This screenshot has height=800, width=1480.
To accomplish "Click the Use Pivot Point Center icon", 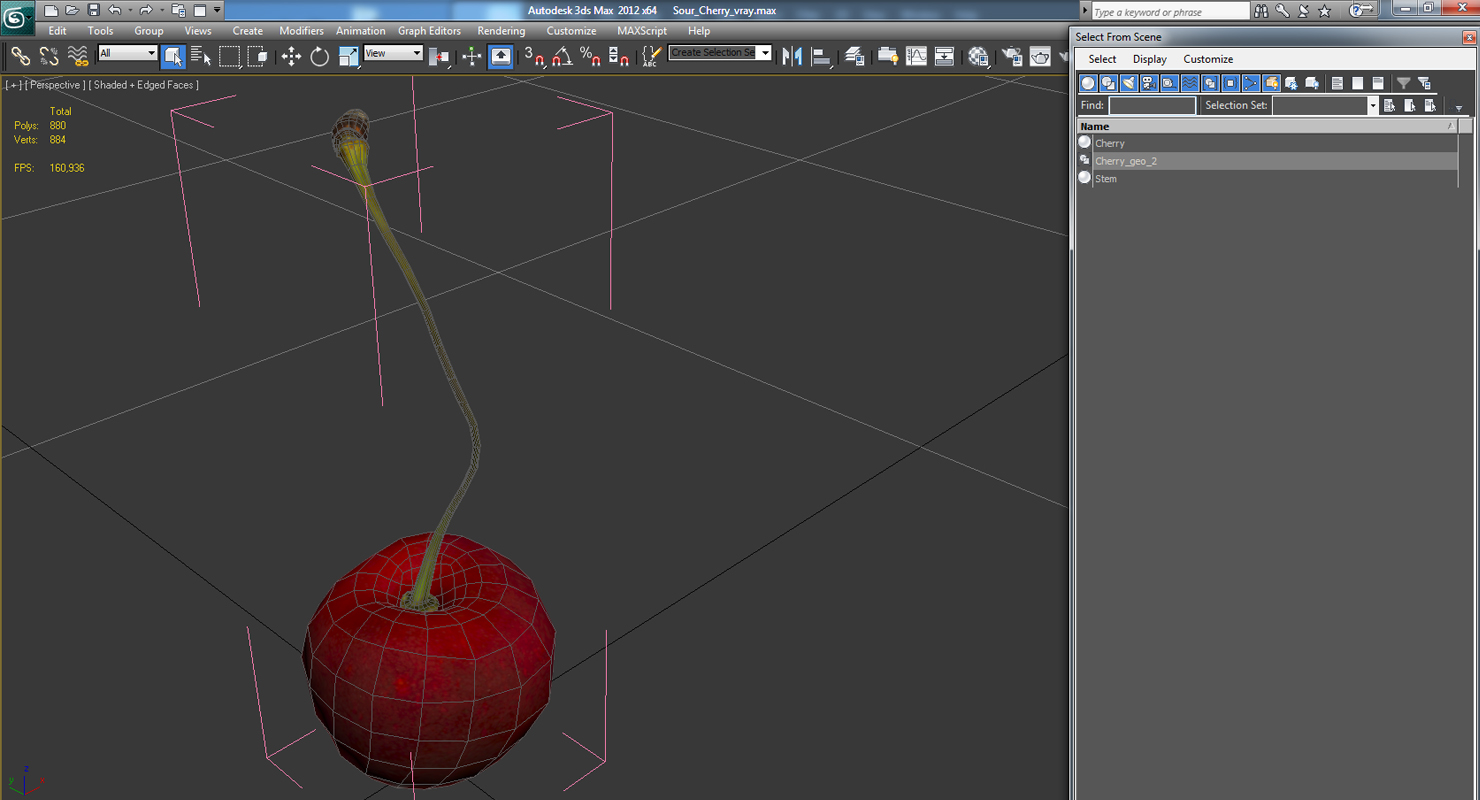I will click(438, 56).
